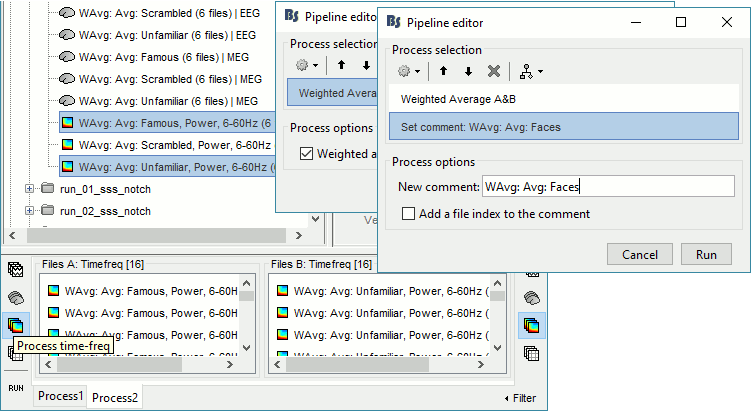The height and width of the screenshot is (411, 752).
Task: Click Cancel in the Pipeline editor
Action: (639, 254)
